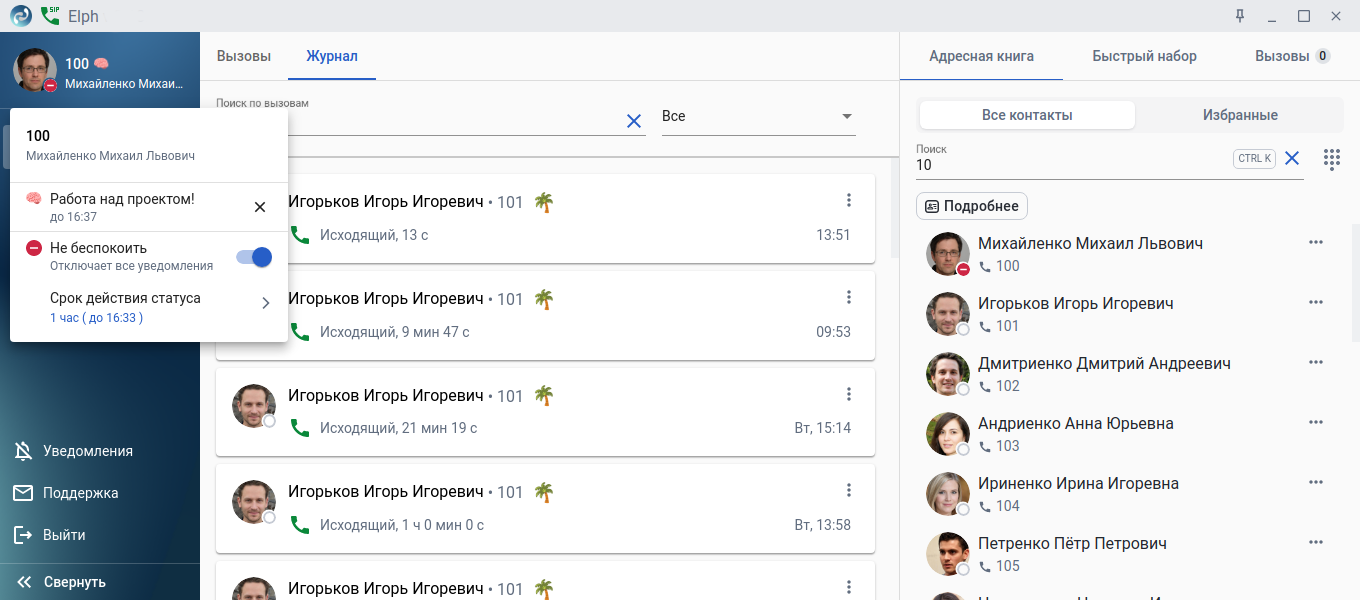
Task: Open Support via the envelope icon
Action: coord(23,493)
